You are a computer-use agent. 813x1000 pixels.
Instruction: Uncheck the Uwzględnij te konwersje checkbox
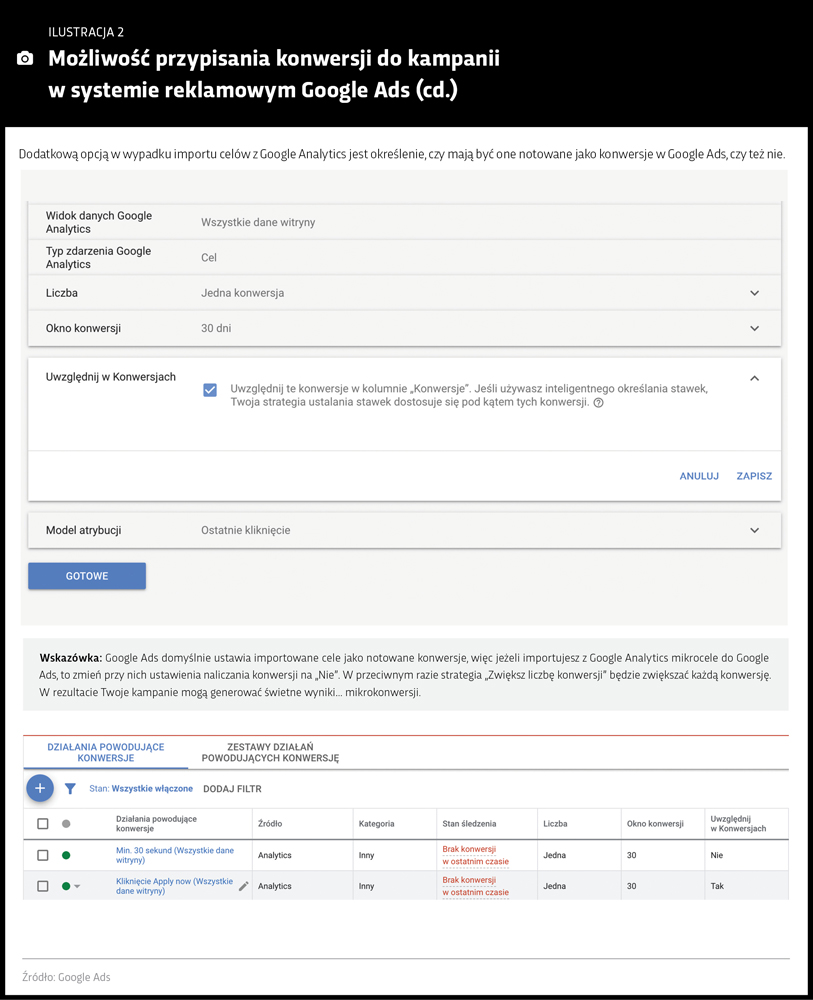pos(210,390)
